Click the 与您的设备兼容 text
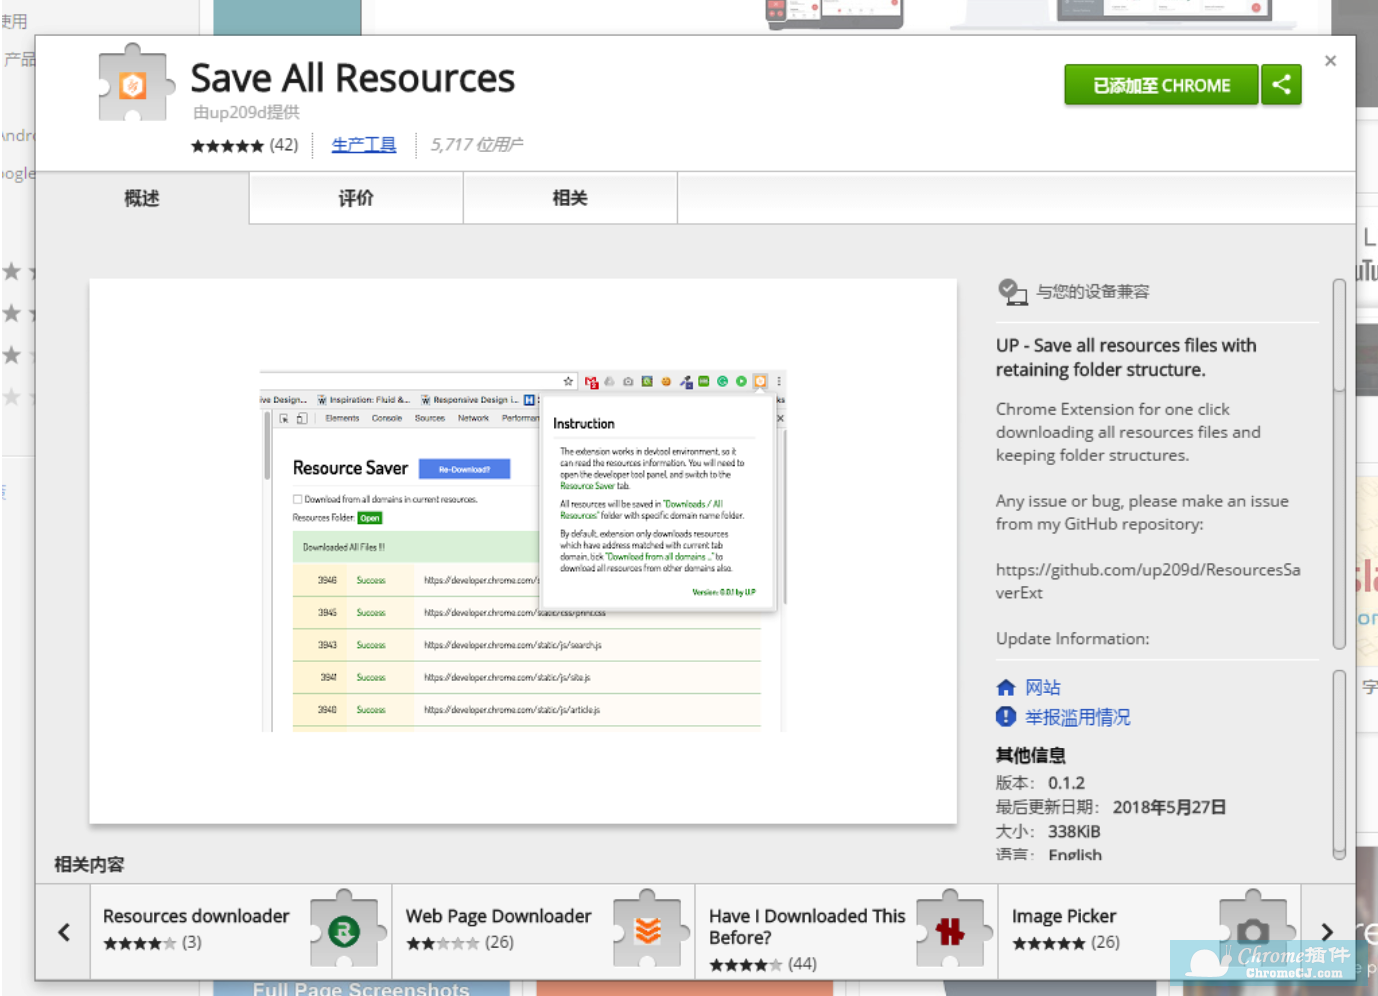The image size is (1378, 996). [1093, 291]
